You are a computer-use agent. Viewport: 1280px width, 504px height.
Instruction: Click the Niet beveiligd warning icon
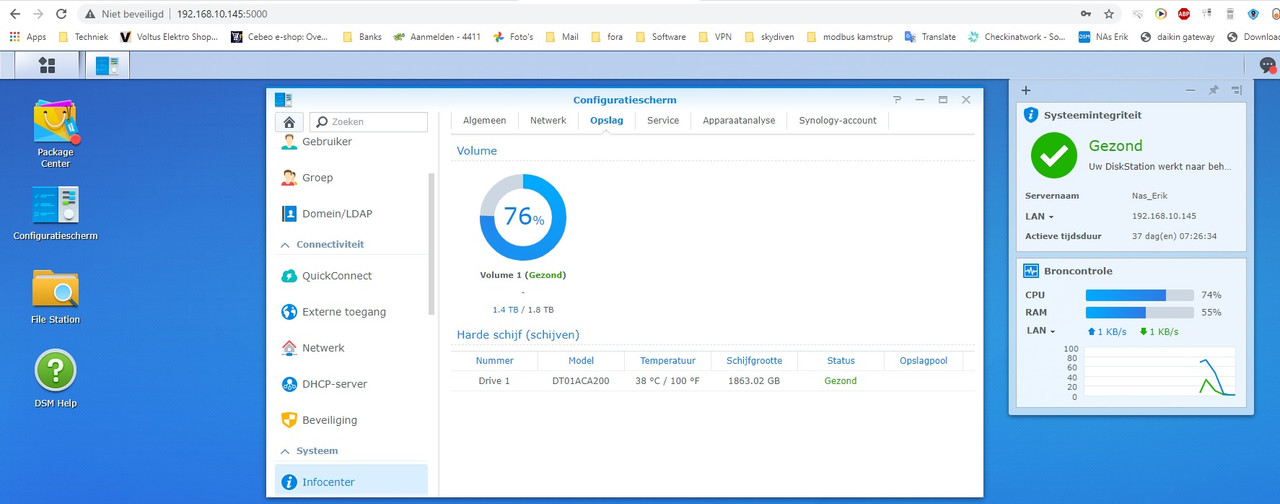coord(90,14)
